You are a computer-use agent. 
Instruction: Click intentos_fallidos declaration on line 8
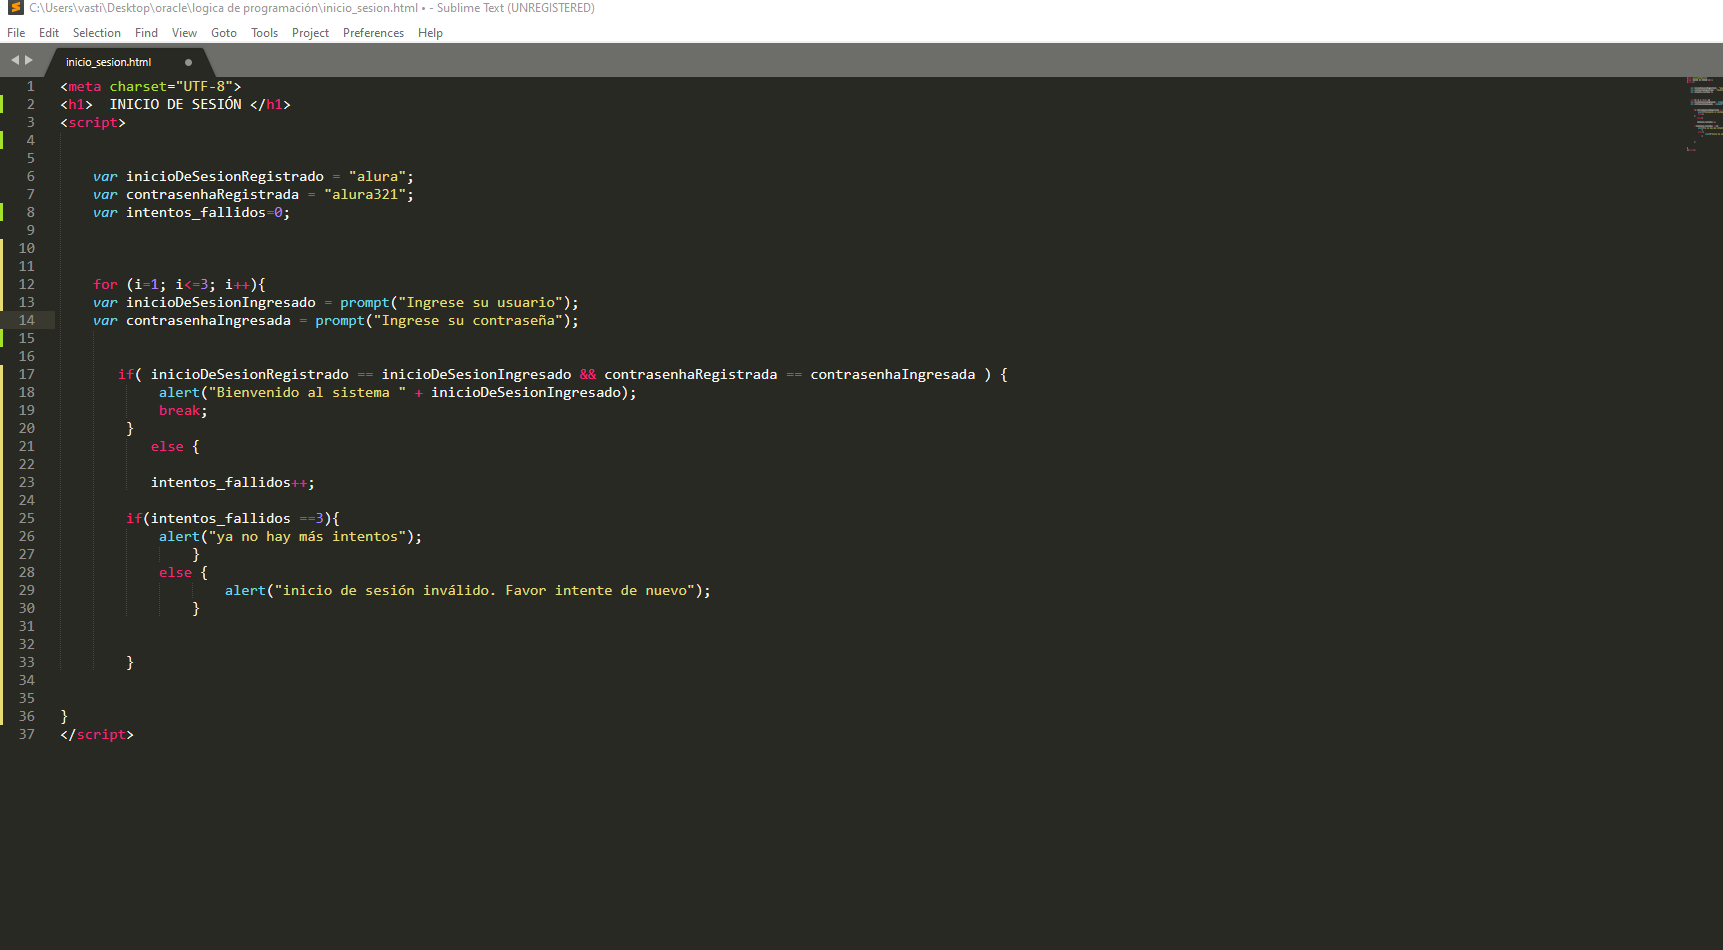[x=196, y=212]
